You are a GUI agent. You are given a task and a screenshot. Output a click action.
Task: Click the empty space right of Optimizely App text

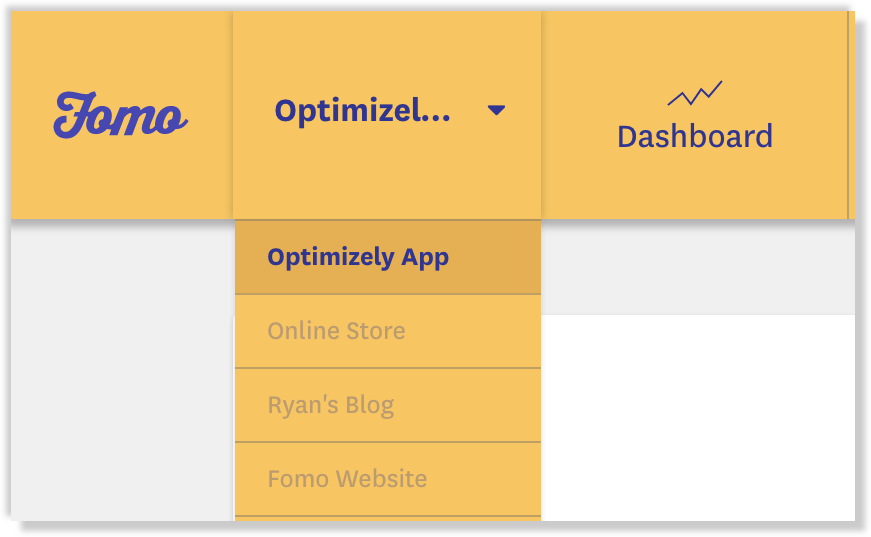coord(494,257)
